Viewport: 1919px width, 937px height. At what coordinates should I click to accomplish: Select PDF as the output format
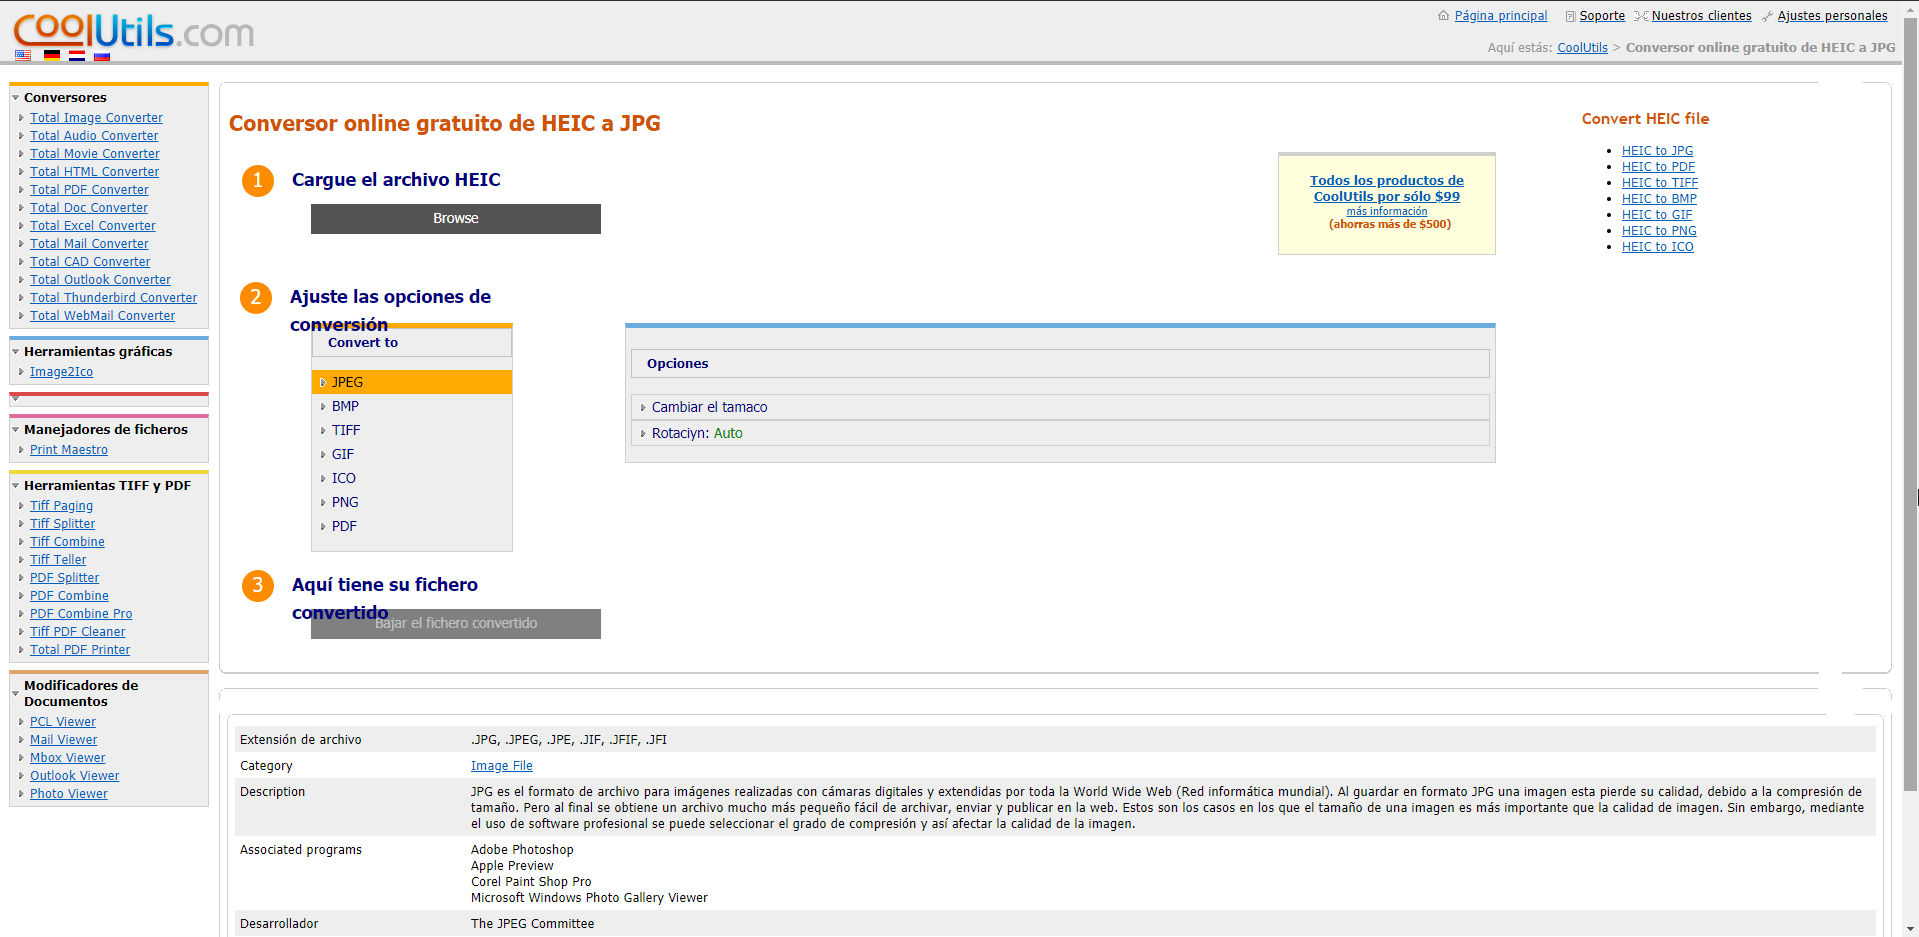click(x=412, y=526)
